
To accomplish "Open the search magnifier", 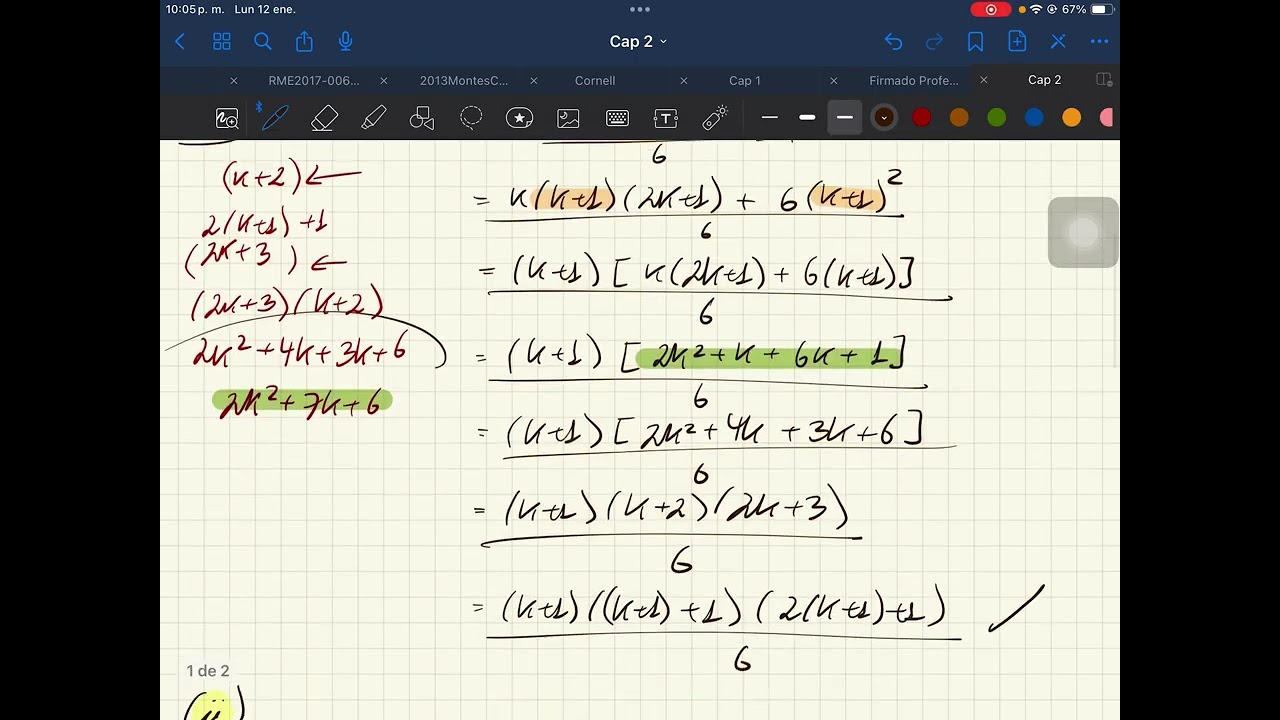I will [x=263, y=41].
